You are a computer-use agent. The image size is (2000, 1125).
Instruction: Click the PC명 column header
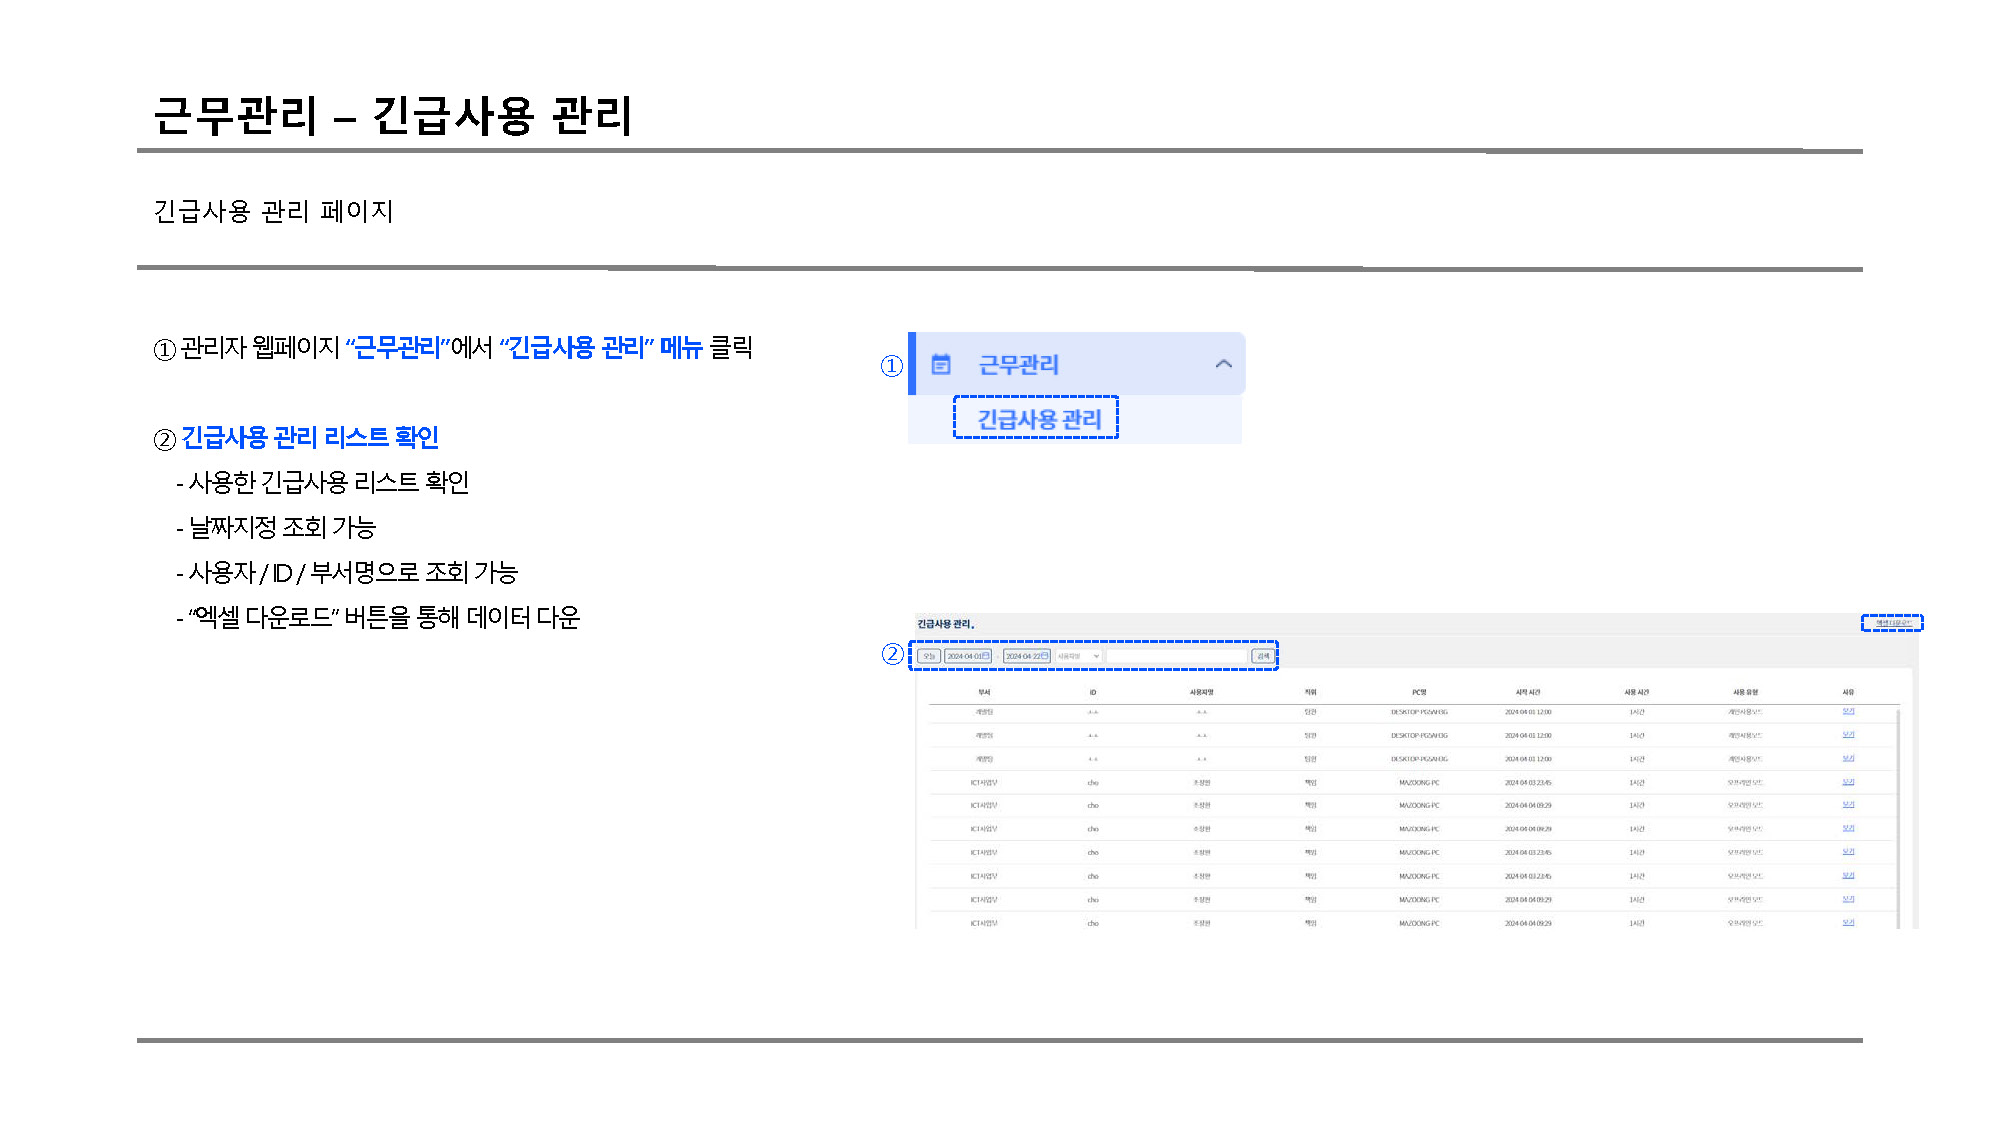[1419, 692]
